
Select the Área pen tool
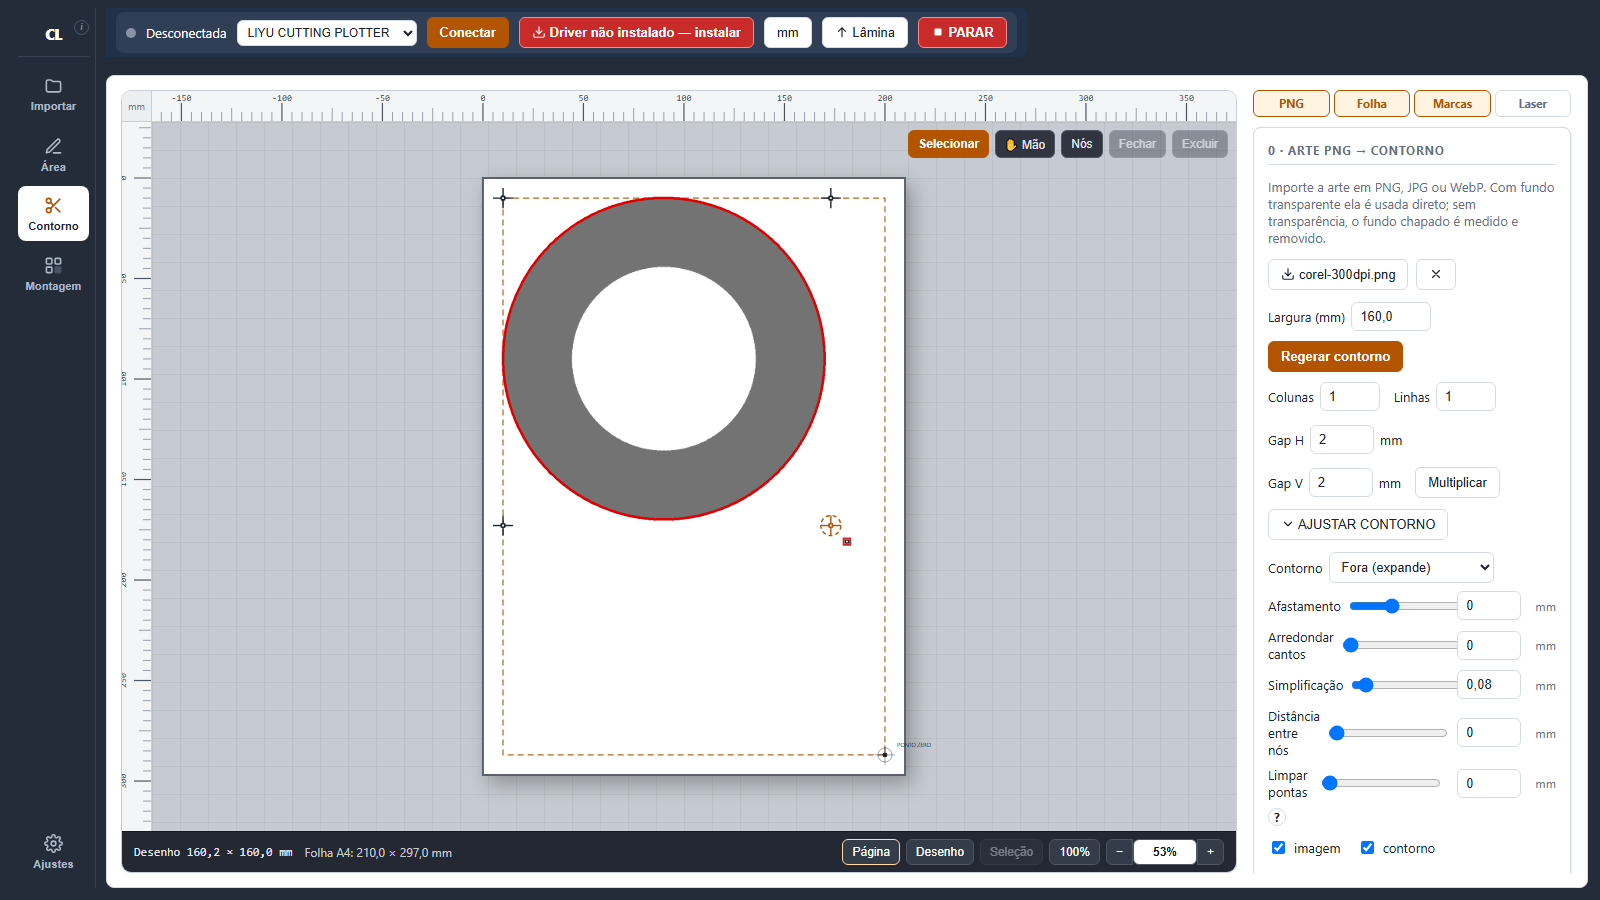tap(53, 155)
